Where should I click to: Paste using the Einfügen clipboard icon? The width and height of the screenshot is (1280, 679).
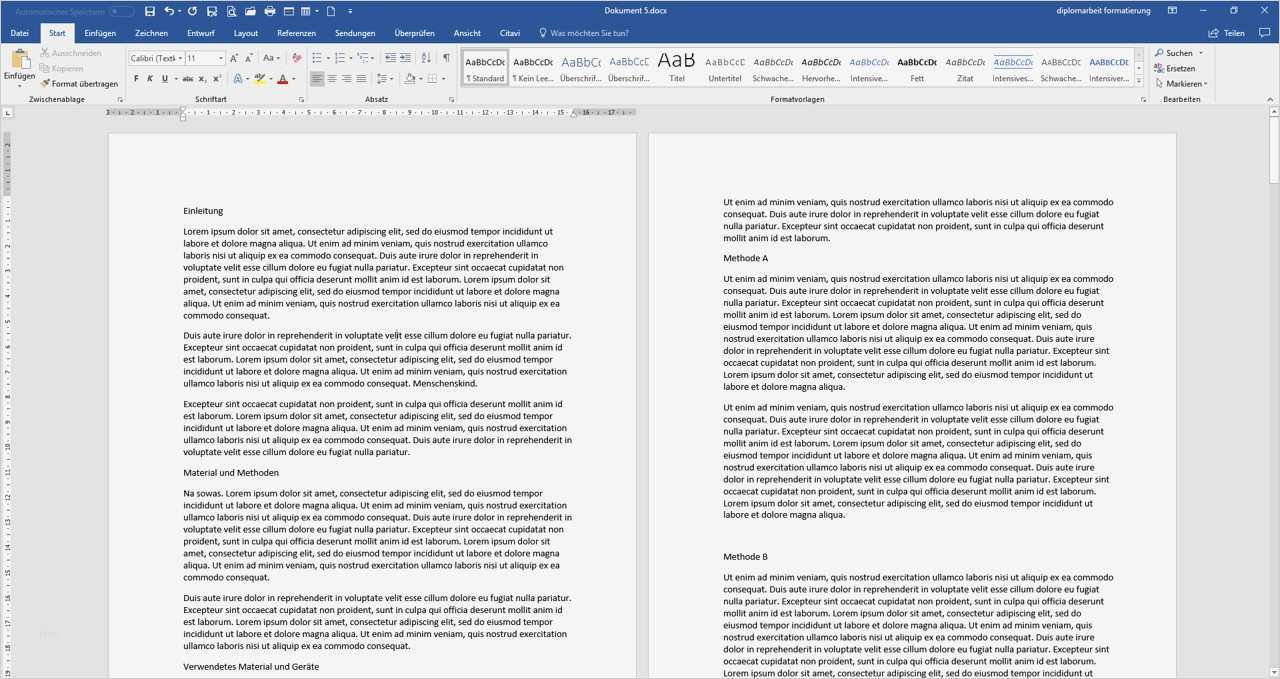point(19,62)
